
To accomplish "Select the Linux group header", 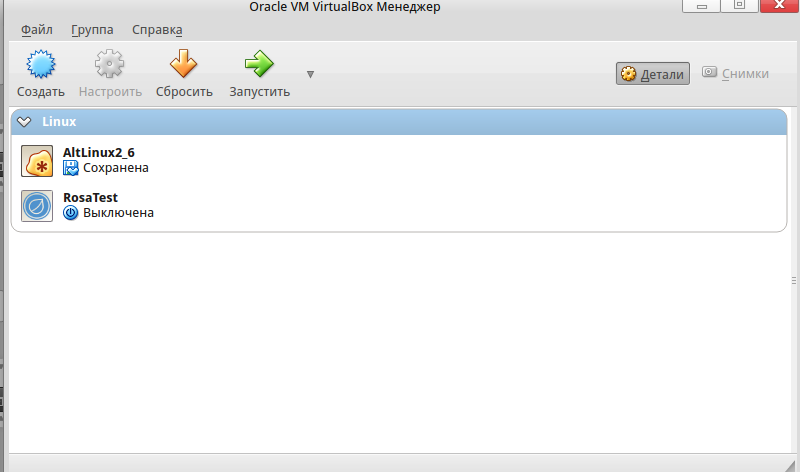I will click(x=399, y=122).
